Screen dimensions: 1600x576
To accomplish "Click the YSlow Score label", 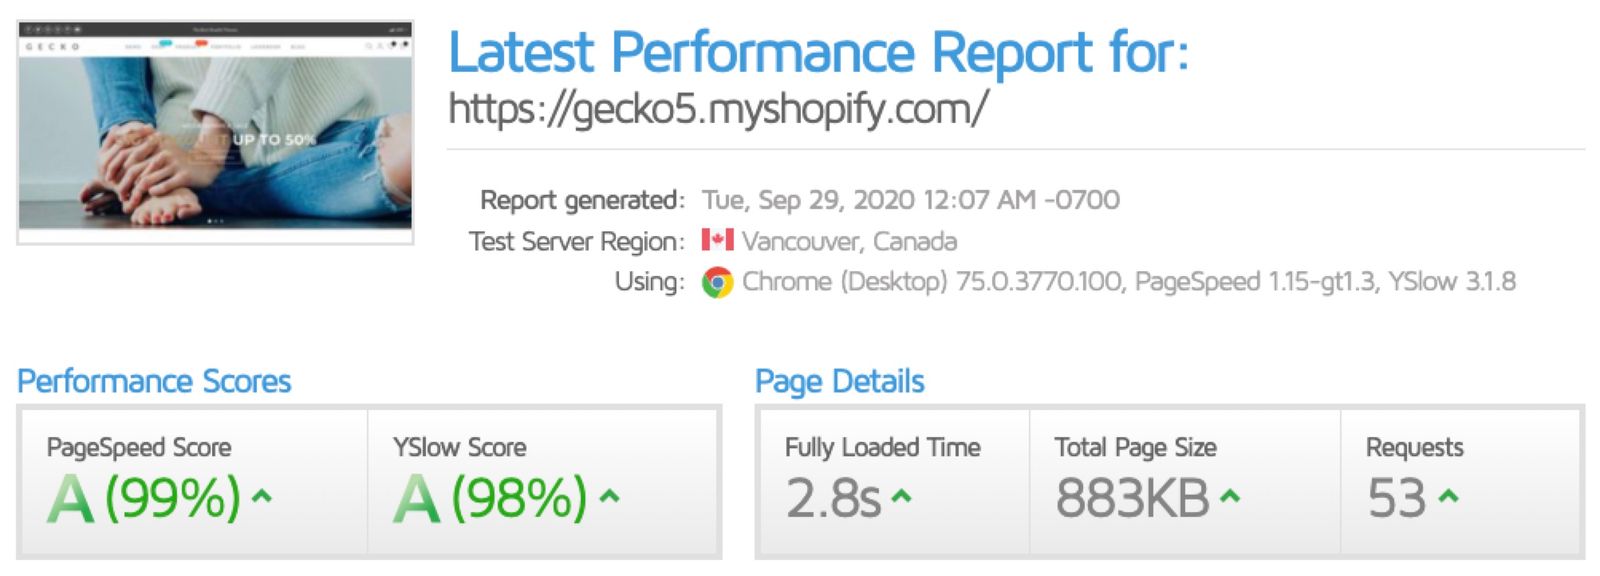I will (x=459, y=447).
